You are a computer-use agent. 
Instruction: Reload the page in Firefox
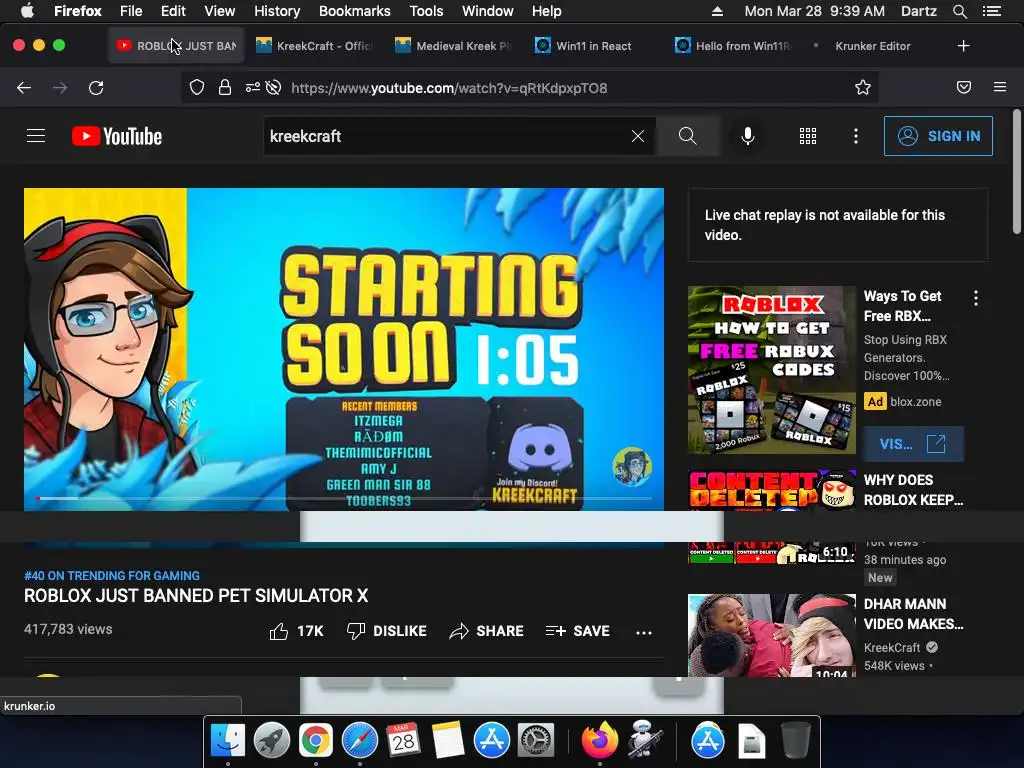point(96,88)
